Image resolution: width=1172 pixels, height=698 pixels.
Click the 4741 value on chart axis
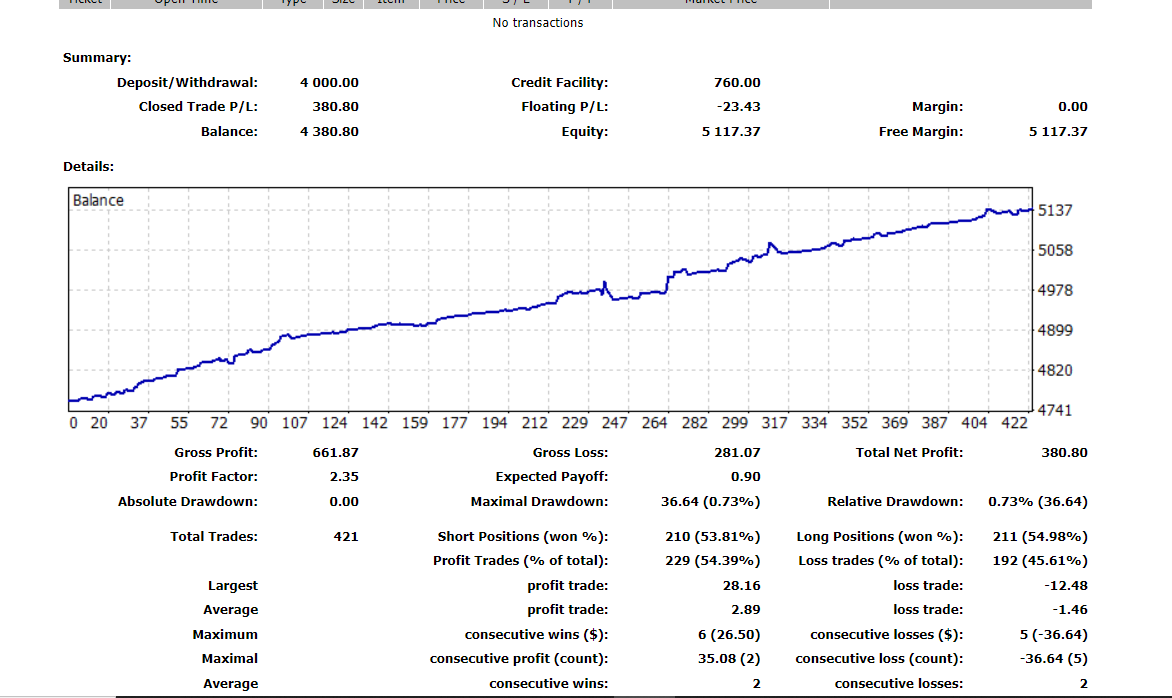pyautogui.click(x=1055, y=410)
